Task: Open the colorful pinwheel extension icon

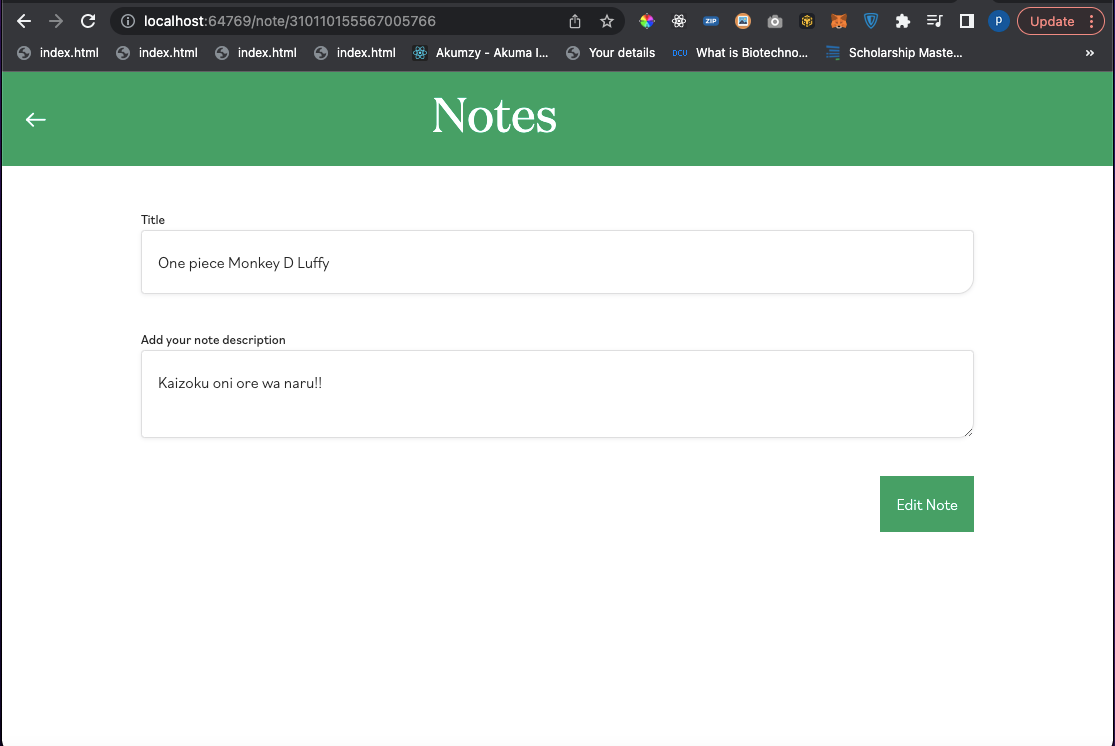Action: [646, 21]
